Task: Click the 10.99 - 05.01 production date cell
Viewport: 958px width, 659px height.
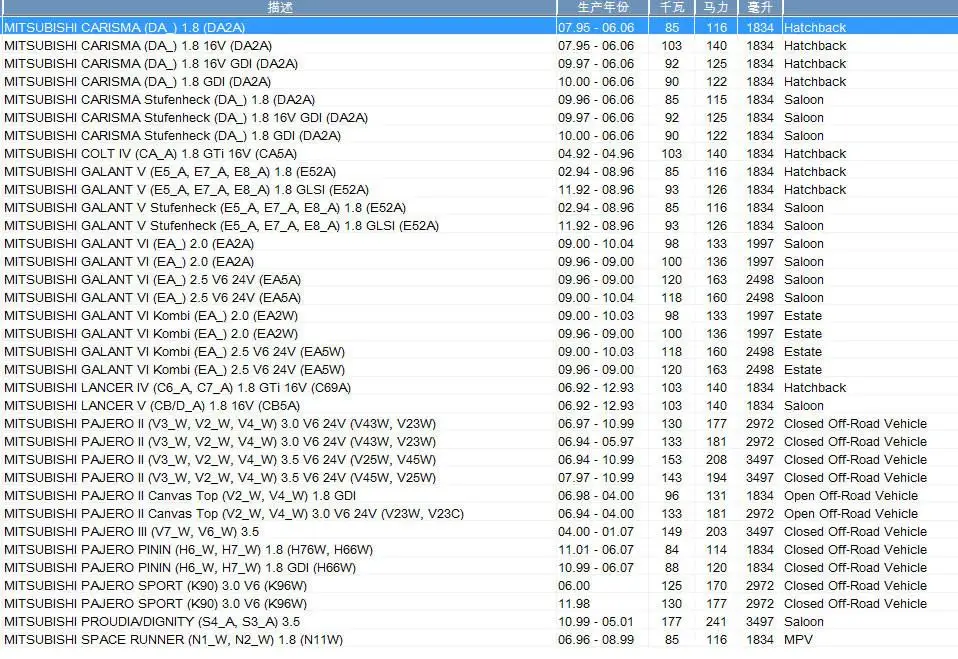Action: click(596, 622)
